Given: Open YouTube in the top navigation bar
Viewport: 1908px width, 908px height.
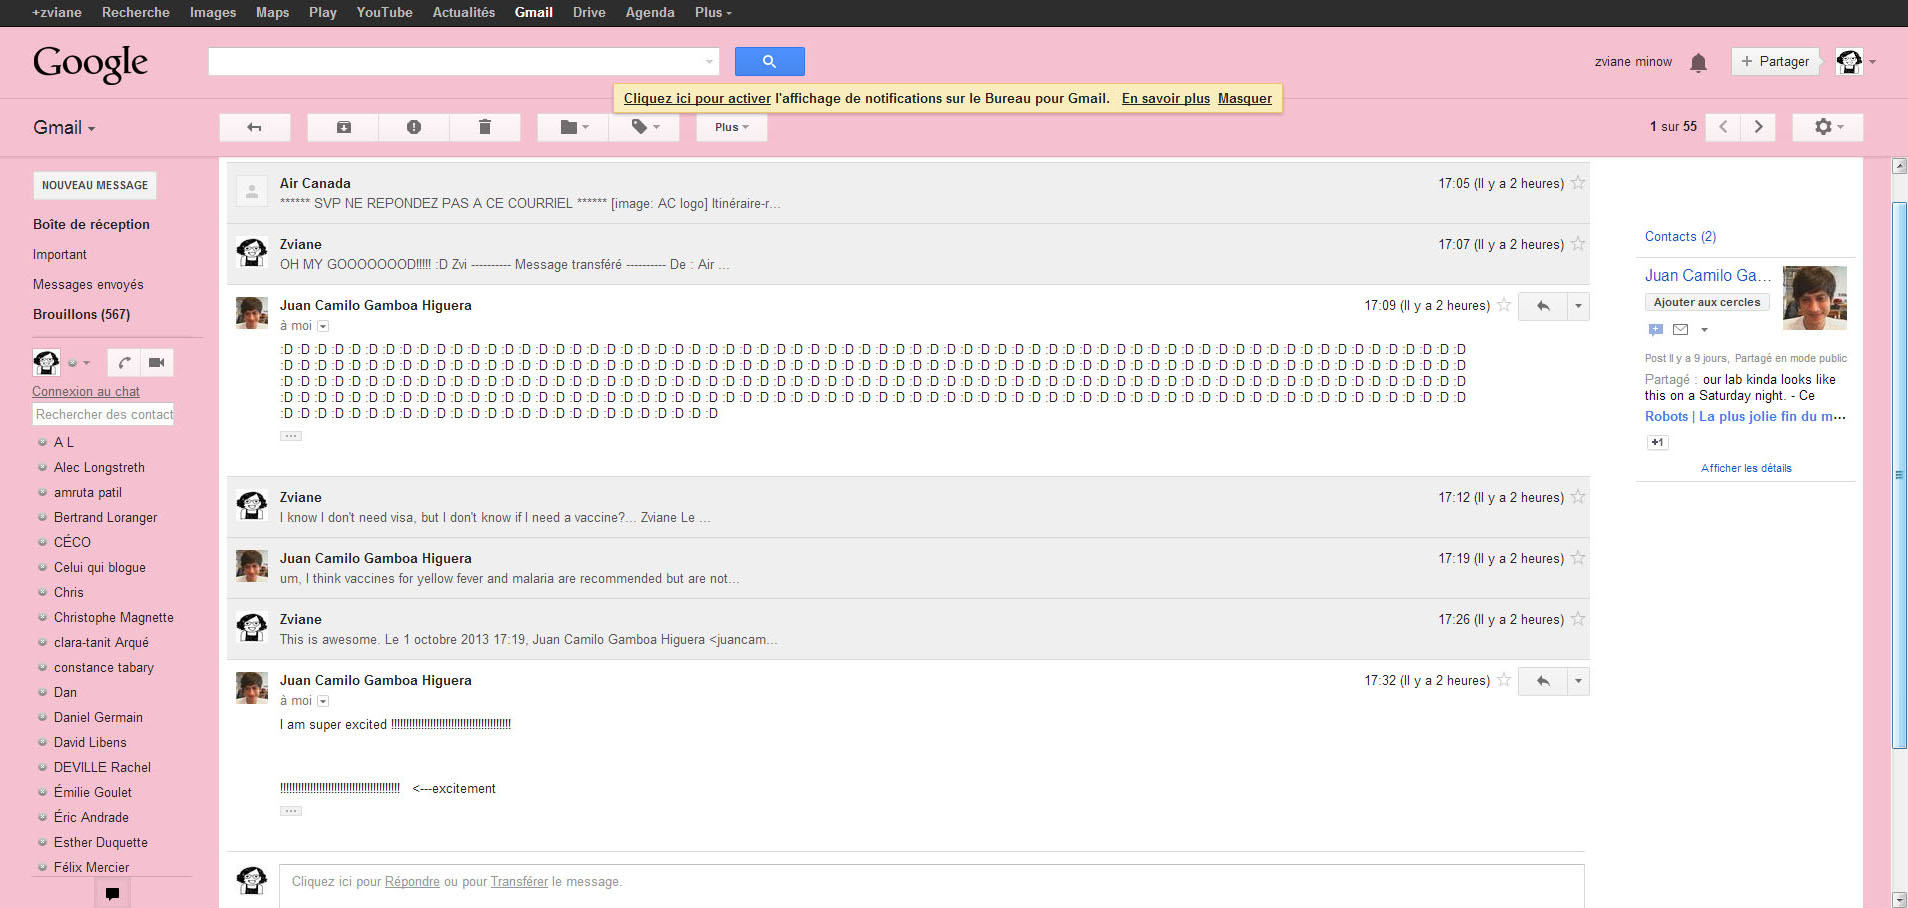Looking at the screenshot, I should (384, 13).
